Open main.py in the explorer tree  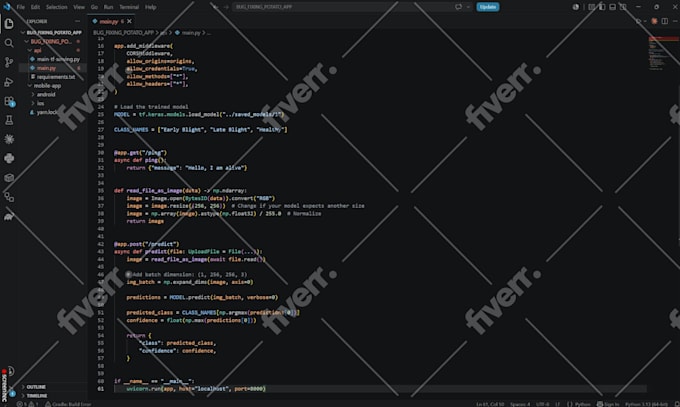(x=52, y=68)
